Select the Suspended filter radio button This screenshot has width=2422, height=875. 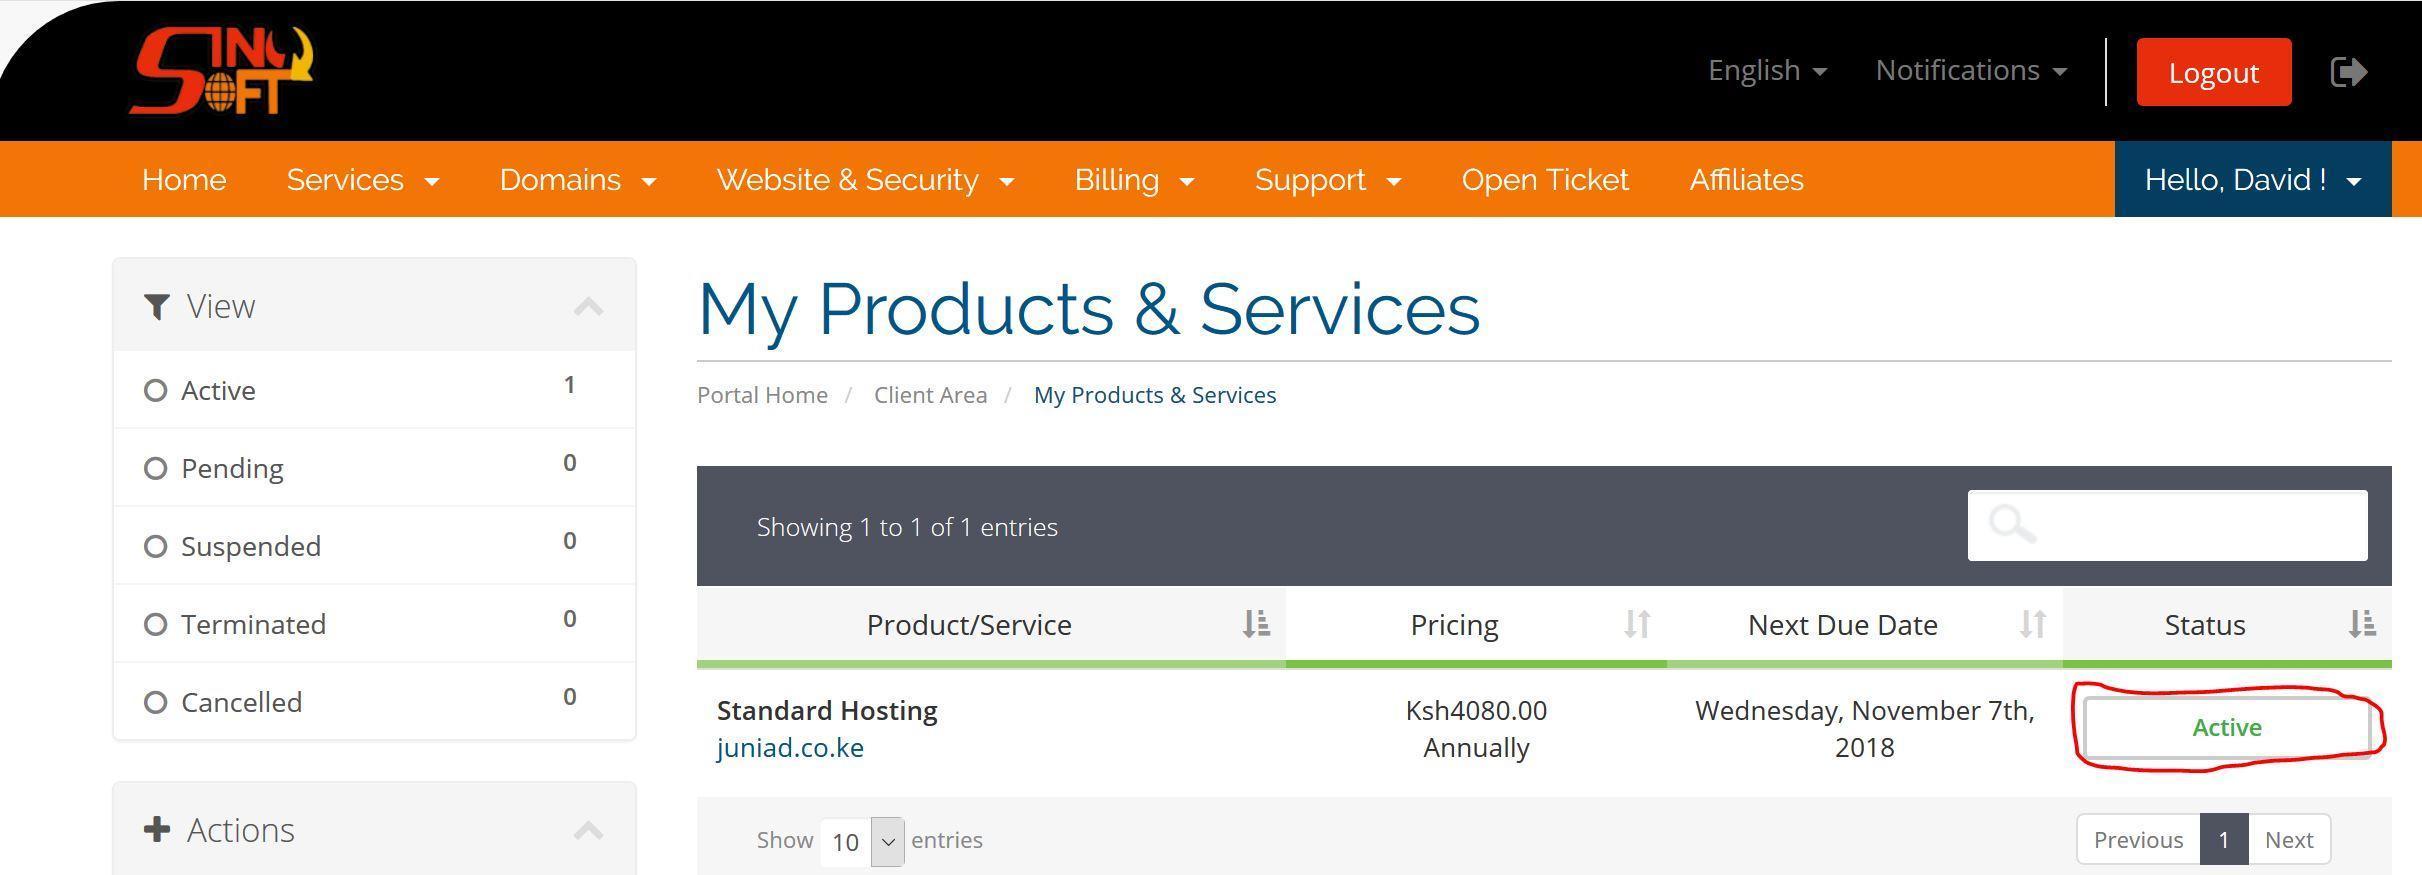pyautogui.click(x=155, y=546)
